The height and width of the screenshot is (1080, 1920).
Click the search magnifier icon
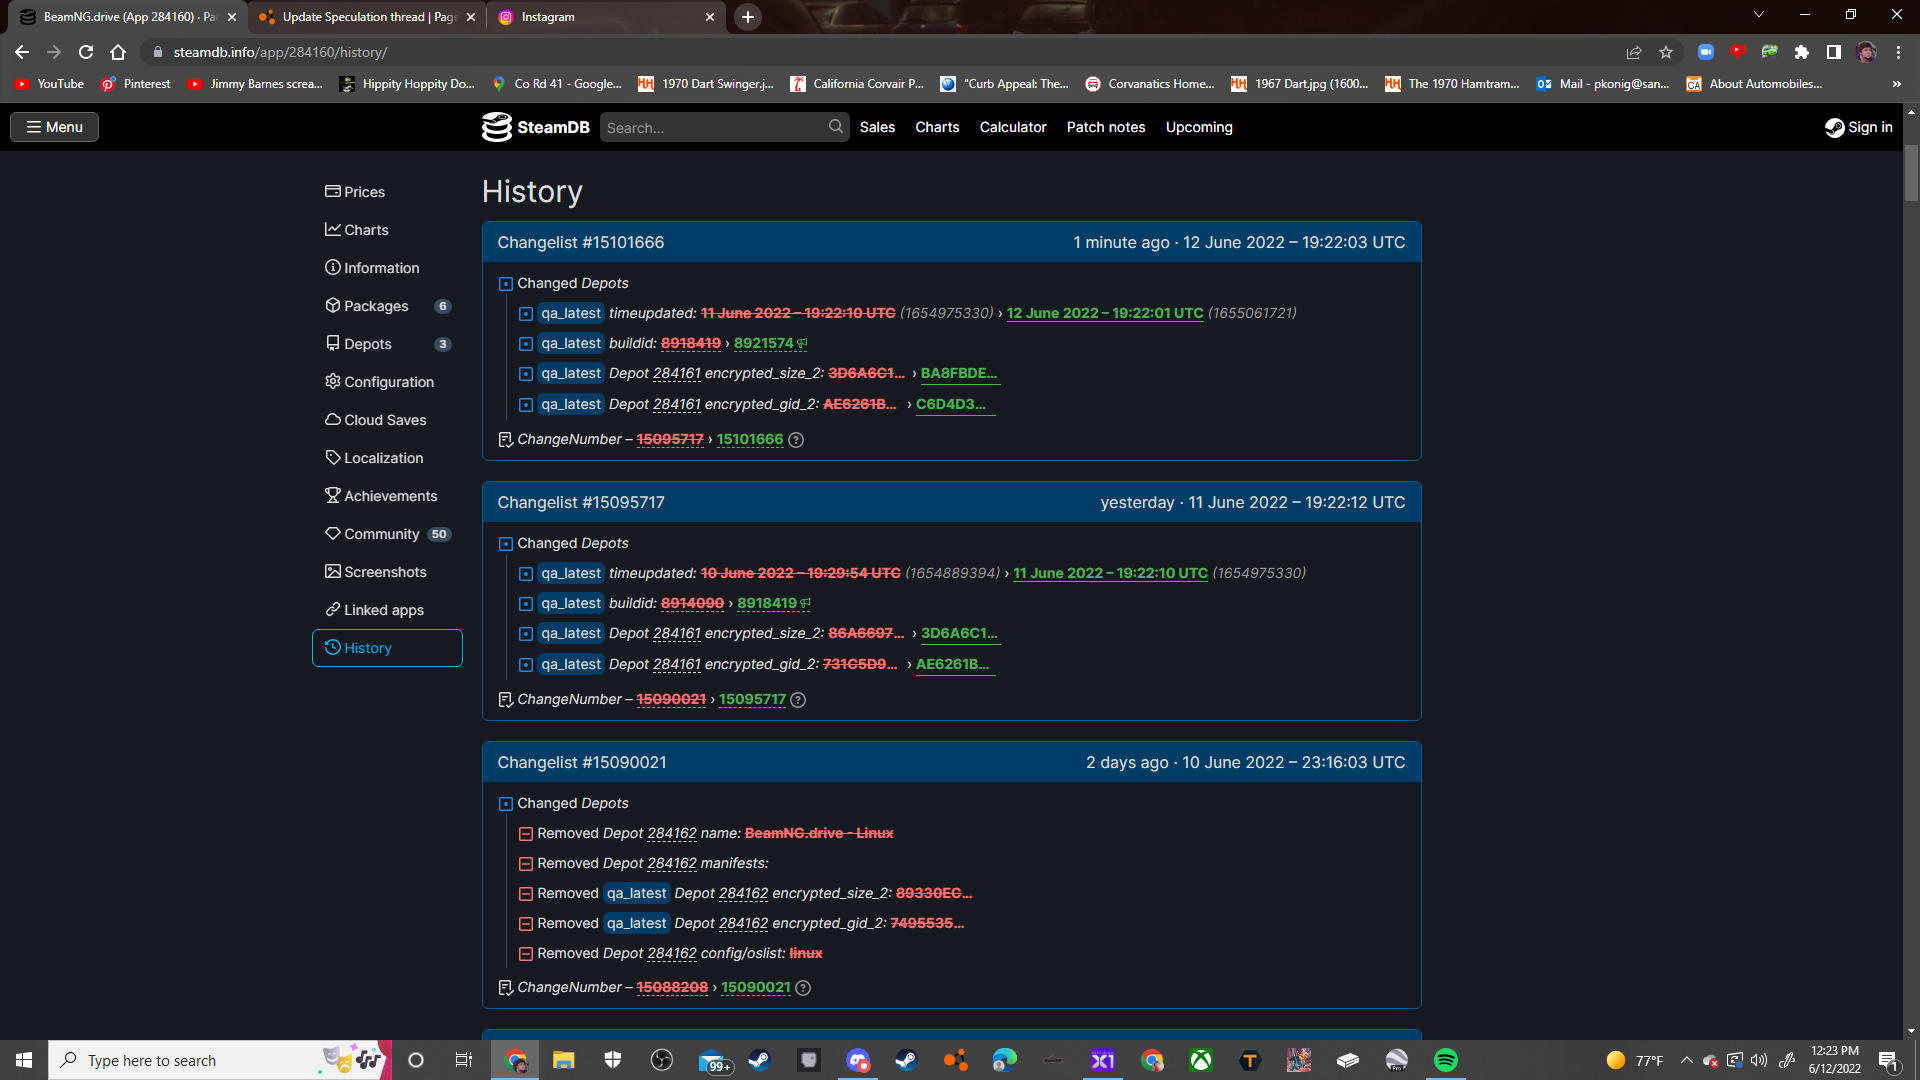click(835, 127)
